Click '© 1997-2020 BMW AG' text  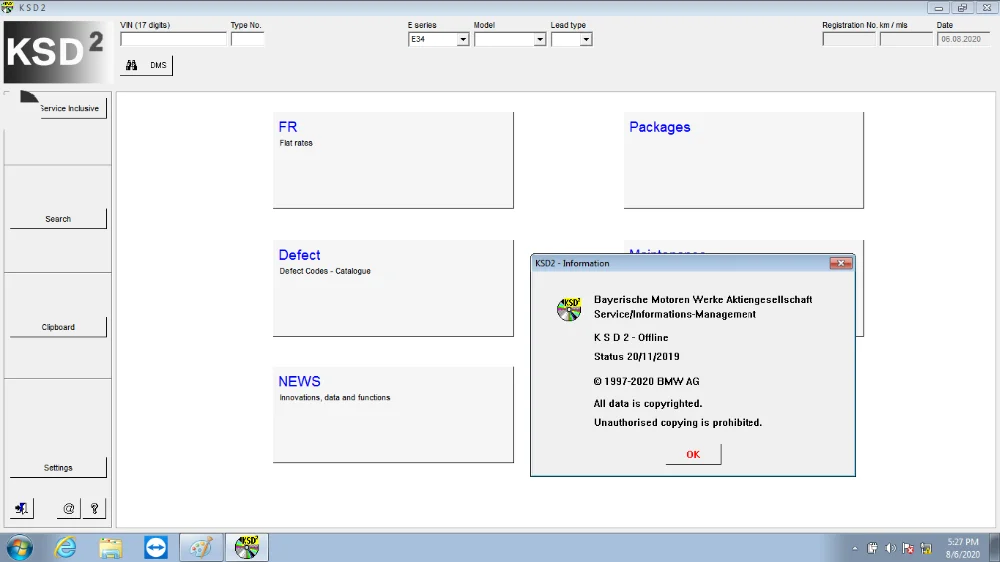coord(647,381)
